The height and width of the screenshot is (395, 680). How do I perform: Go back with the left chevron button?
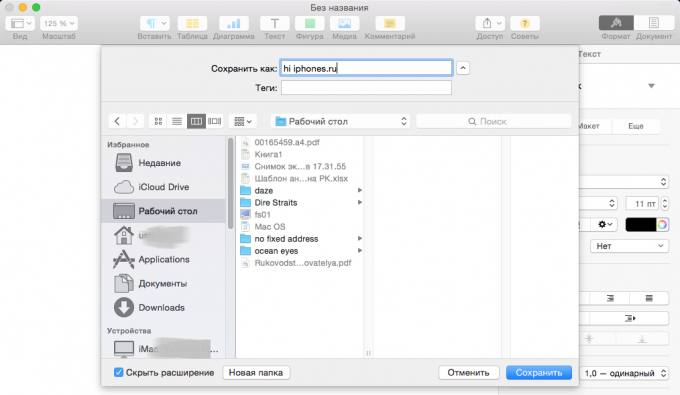tap(117, 121)
